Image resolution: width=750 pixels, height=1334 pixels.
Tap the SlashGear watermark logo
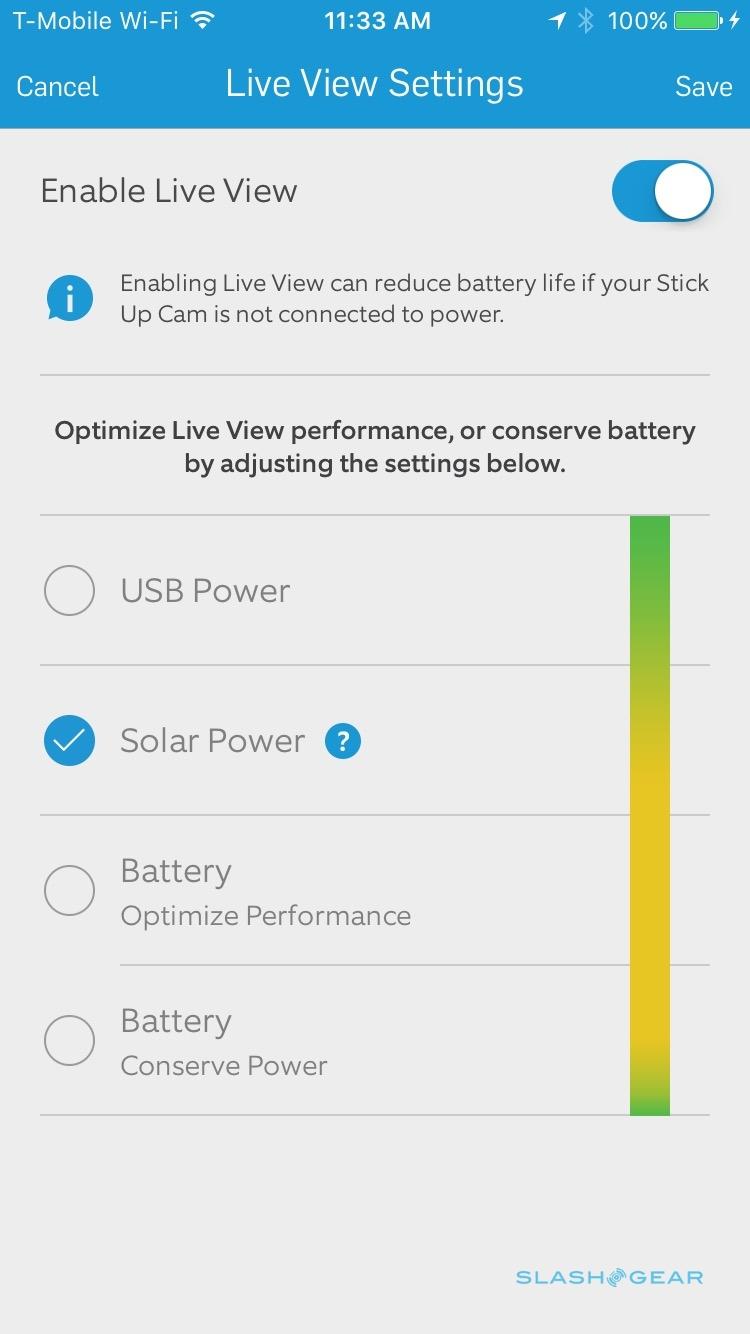[x=609, y=1277]
